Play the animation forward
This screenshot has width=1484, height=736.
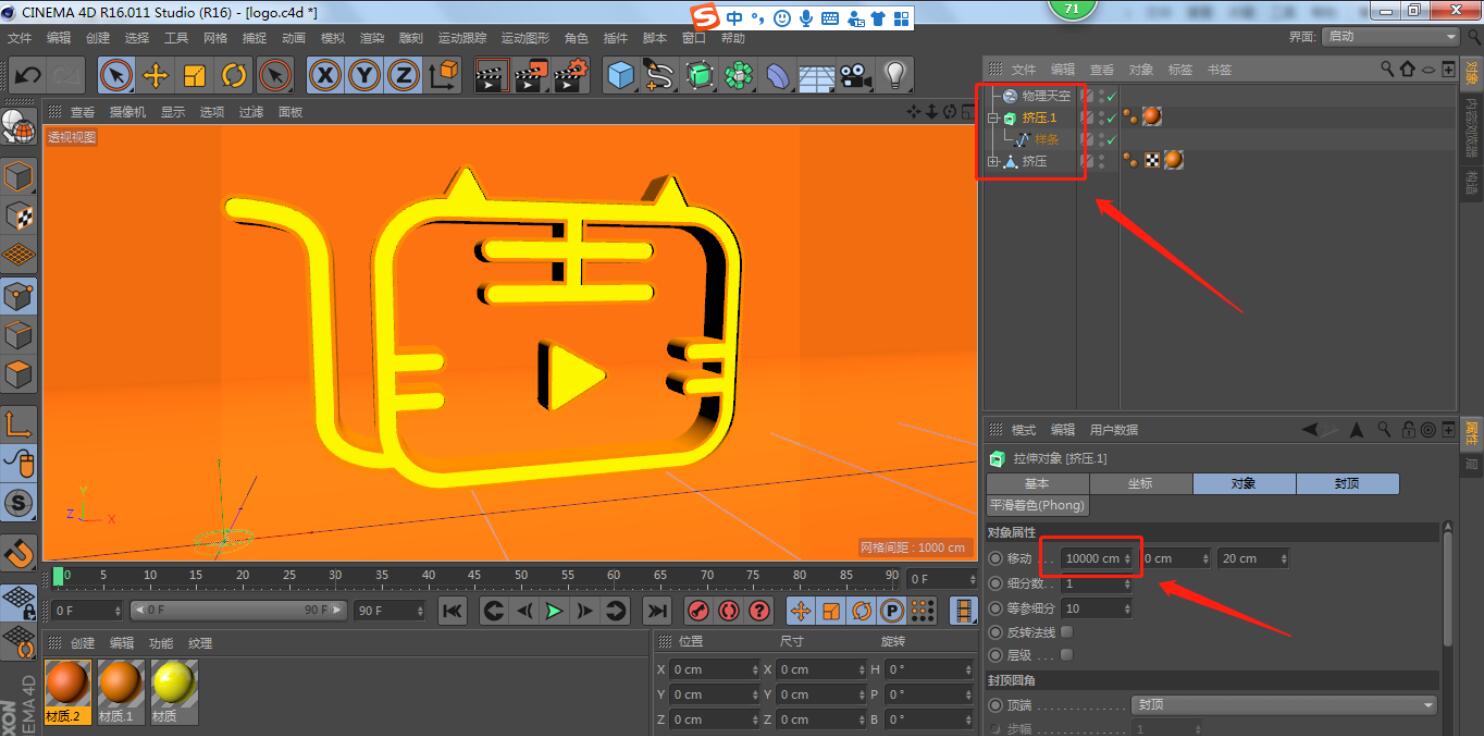pyautogui.click(x=554, y=611)
